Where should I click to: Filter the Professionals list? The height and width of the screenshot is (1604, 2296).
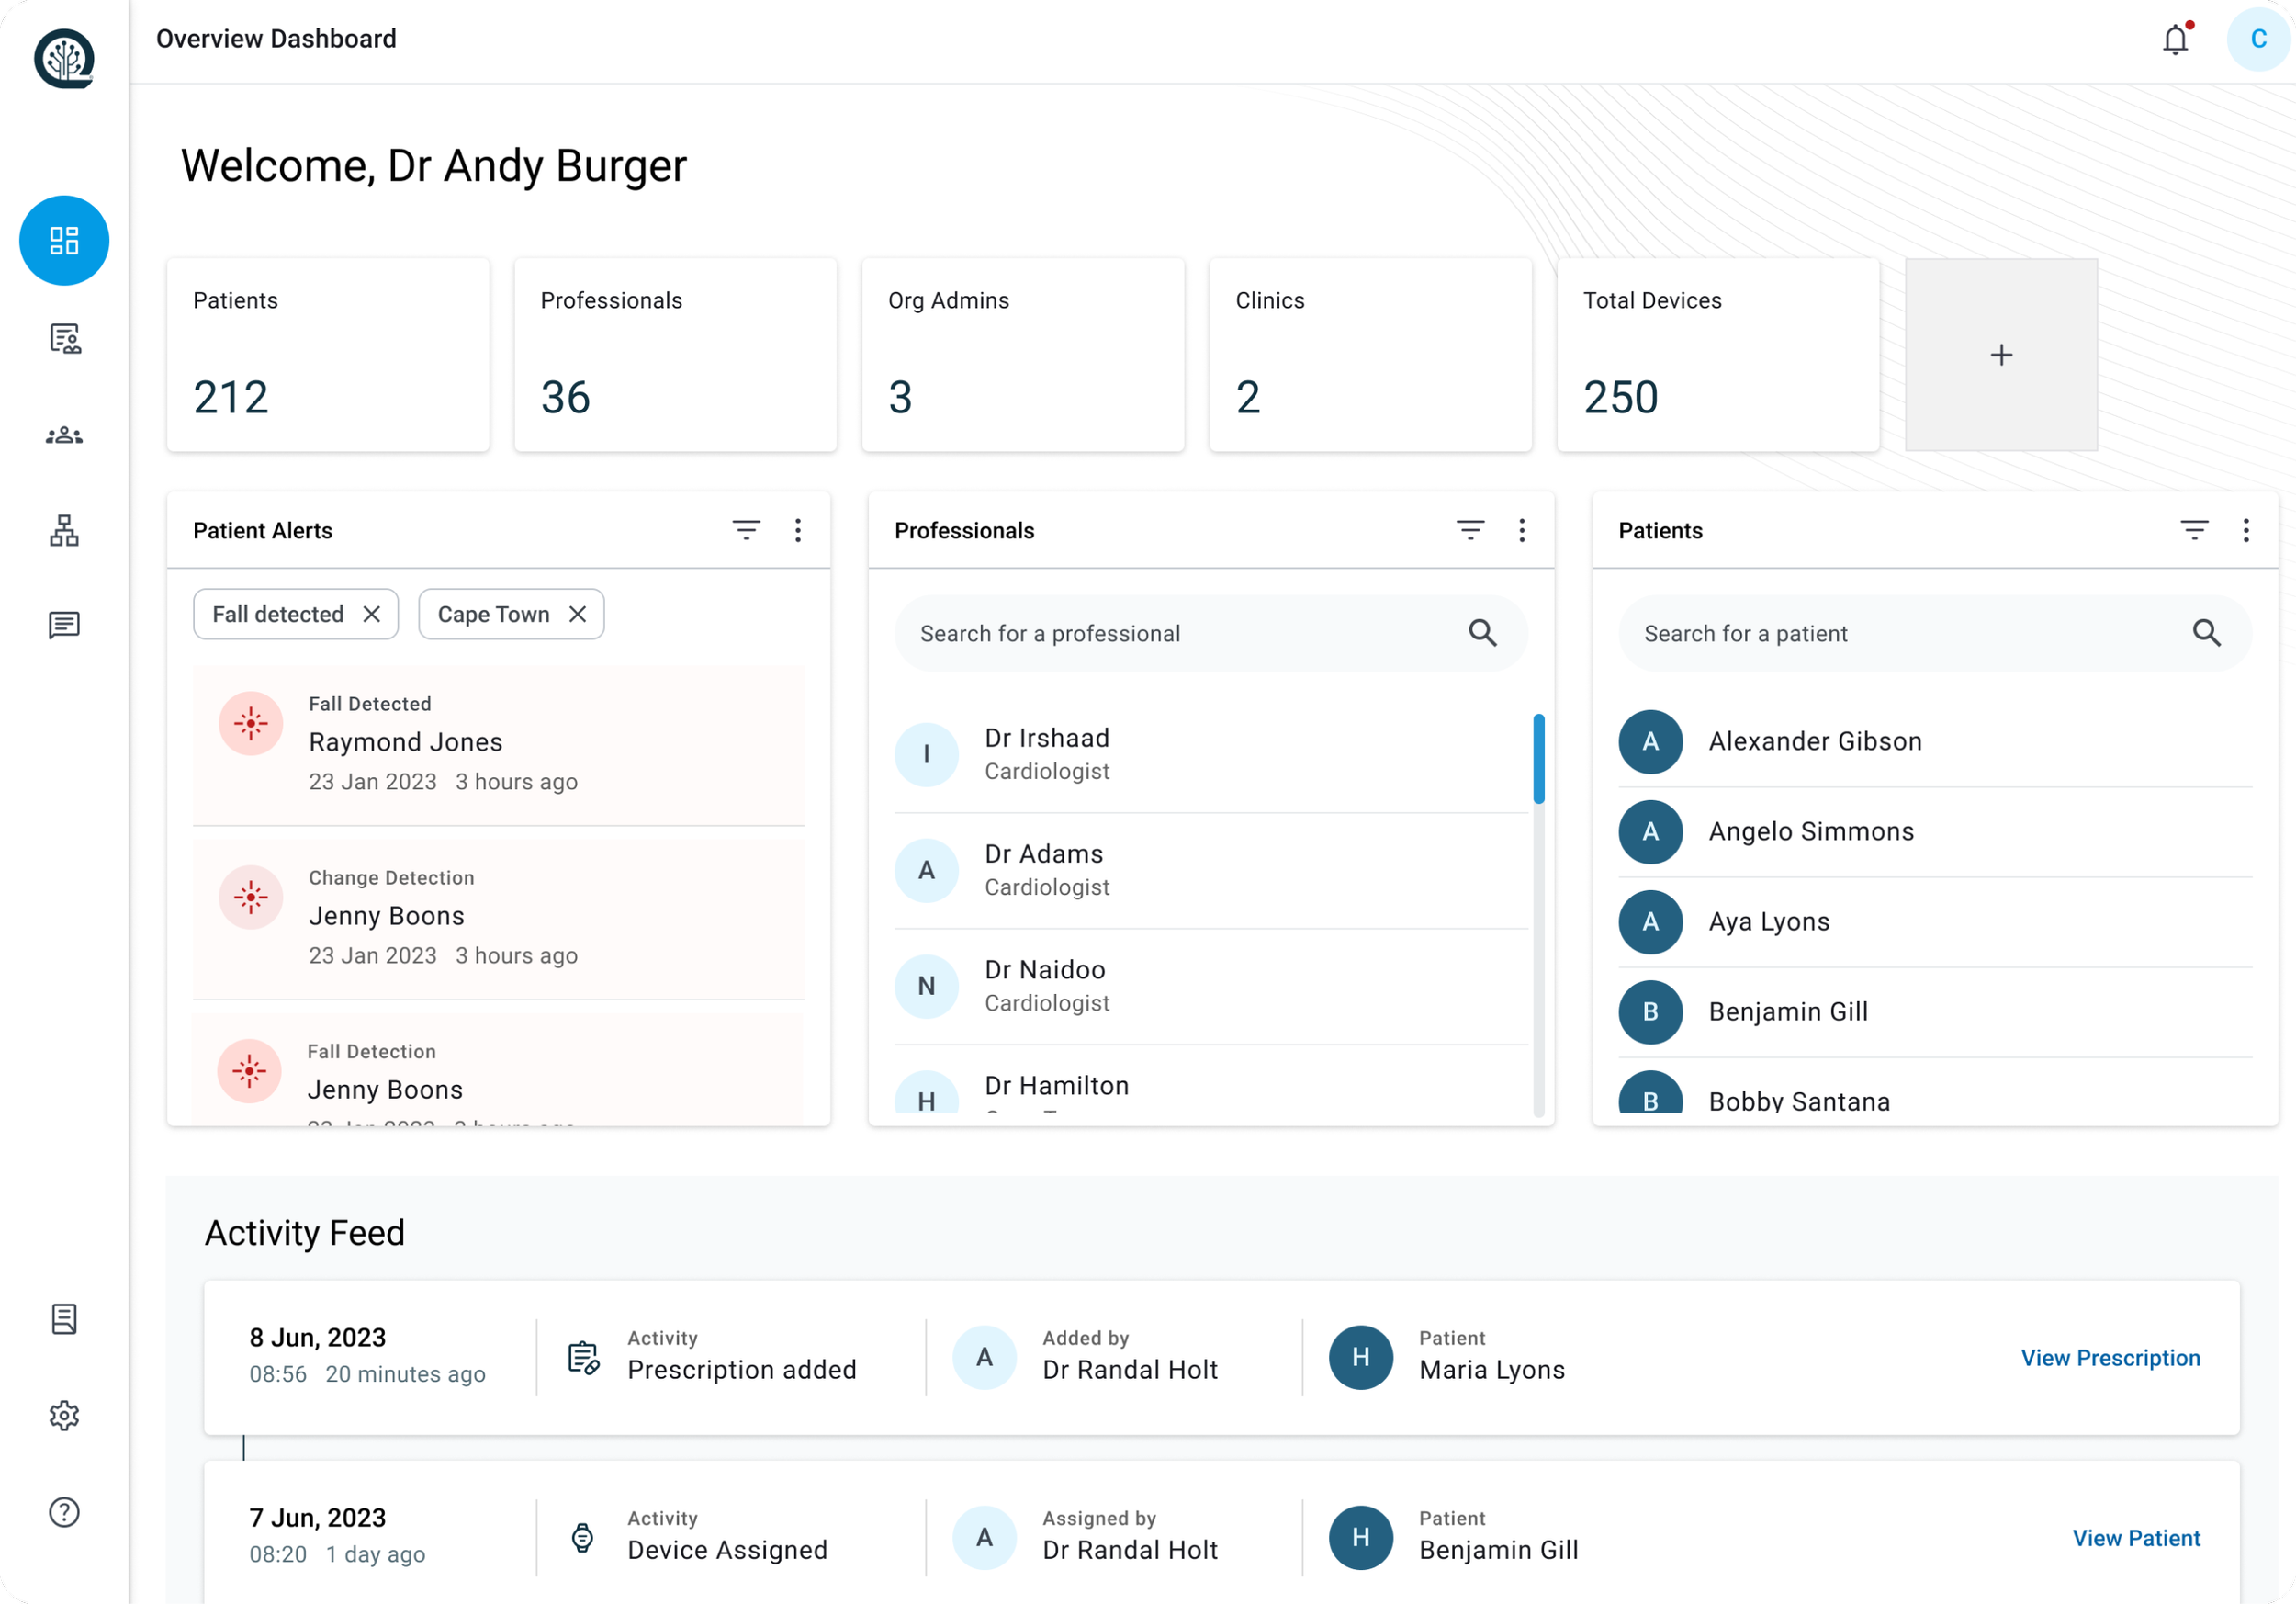click(x=1470, y=530)
